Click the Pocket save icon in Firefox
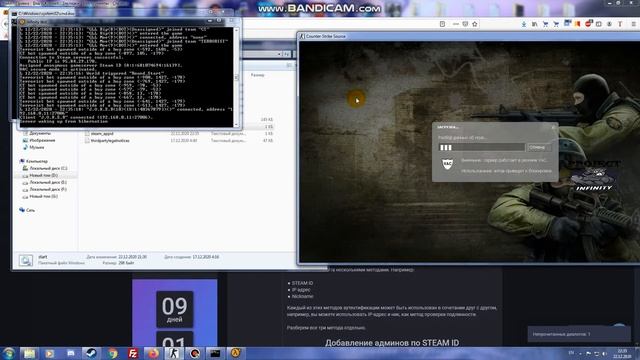 coord(465,24)
